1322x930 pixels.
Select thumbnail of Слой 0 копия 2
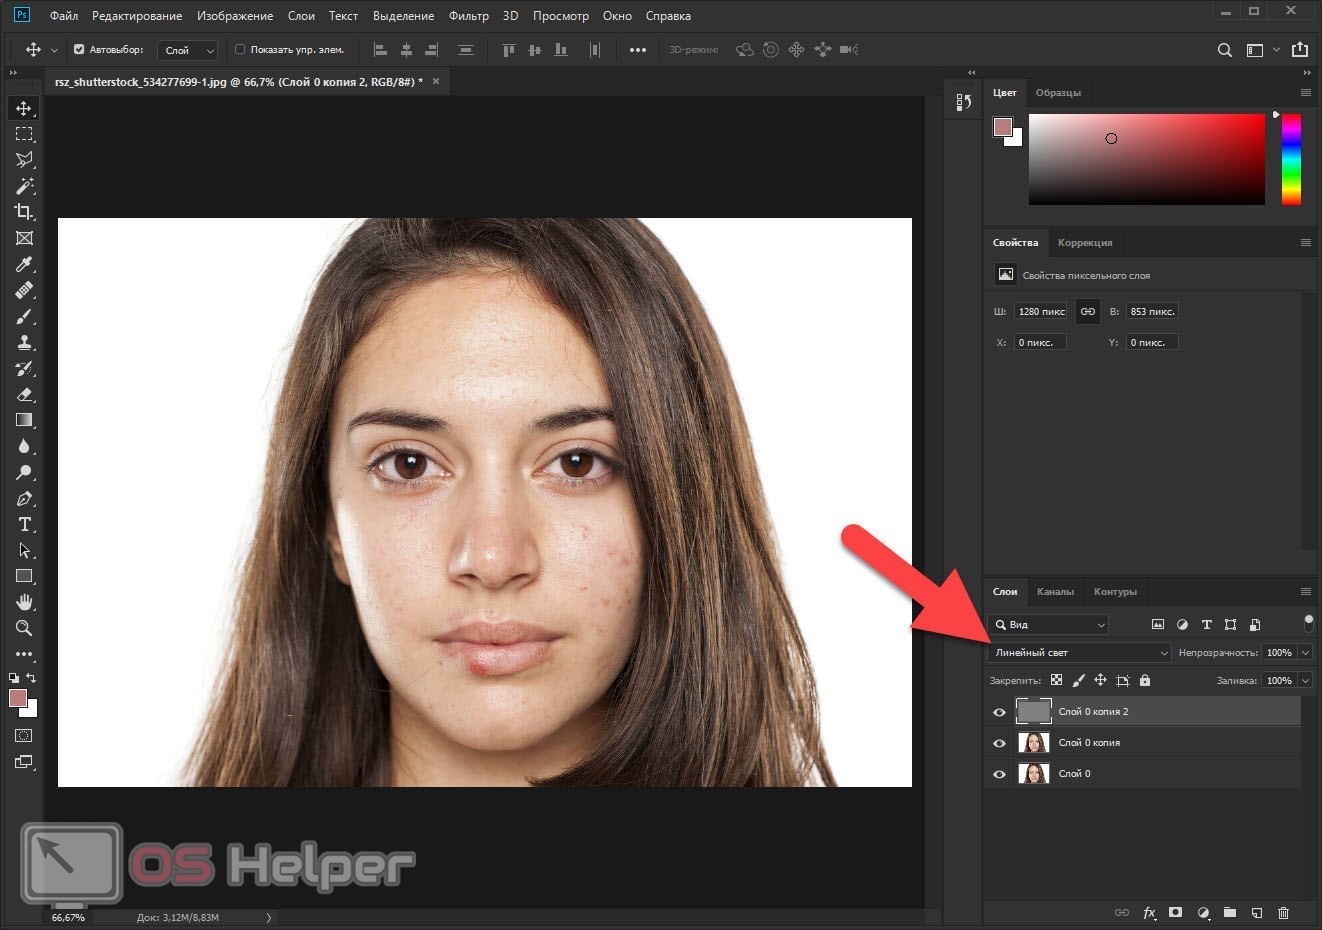pyautogui.click(x=1033, y=711)
